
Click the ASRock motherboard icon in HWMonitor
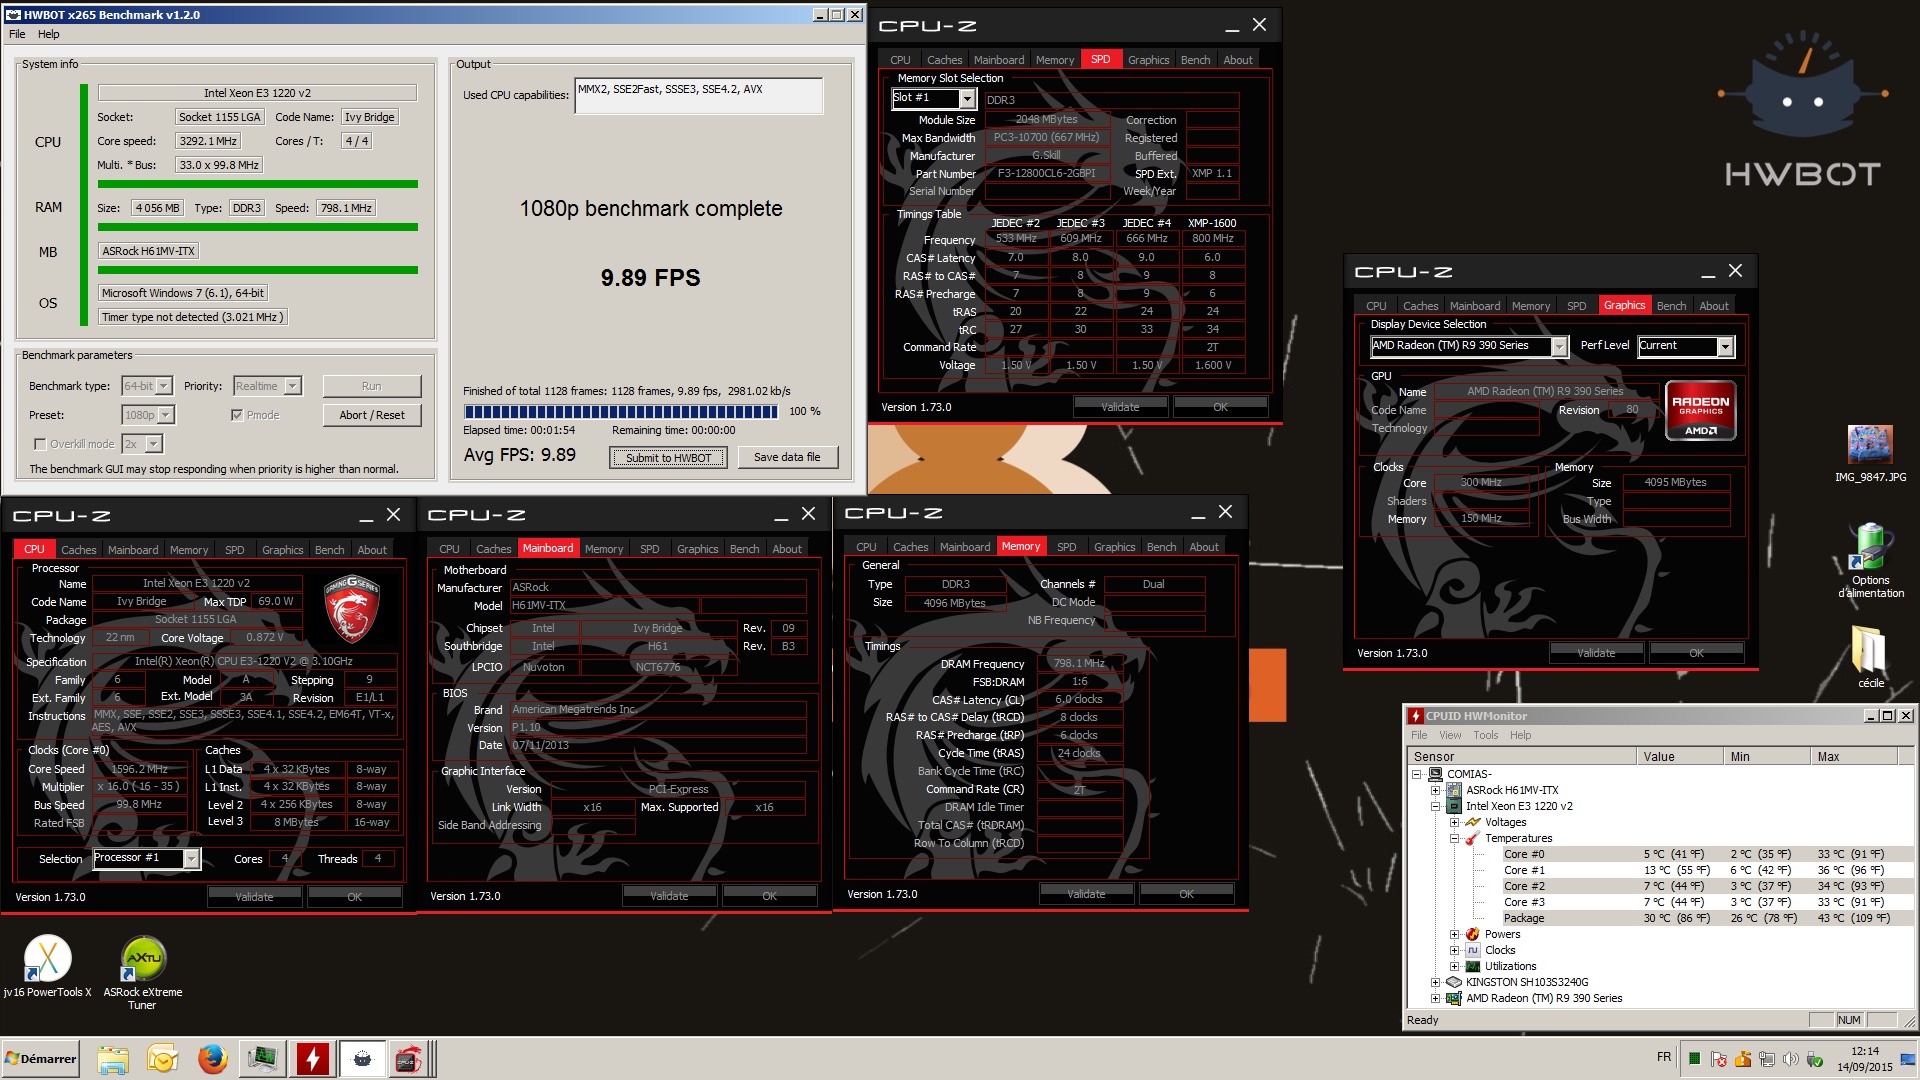click(x=1454, y=790)
